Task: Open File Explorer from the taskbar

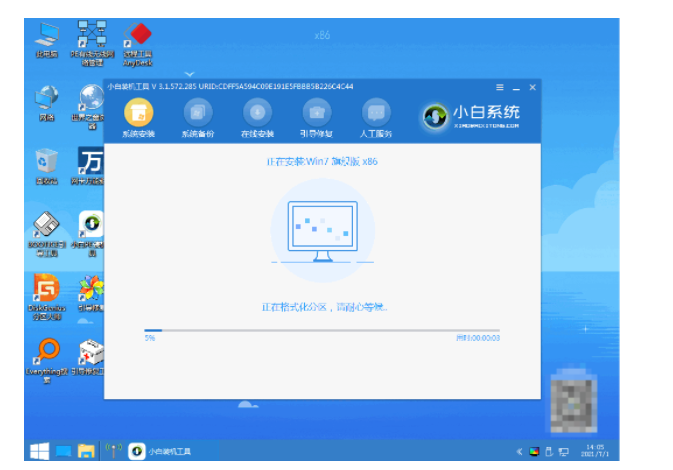Action: [x=86, y=451]
